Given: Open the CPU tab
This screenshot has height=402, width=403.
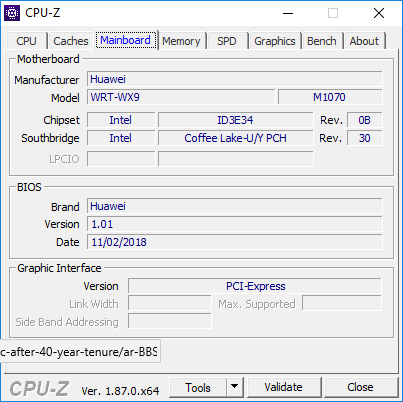Looking at the screenshot, I should tap(26, 41).
